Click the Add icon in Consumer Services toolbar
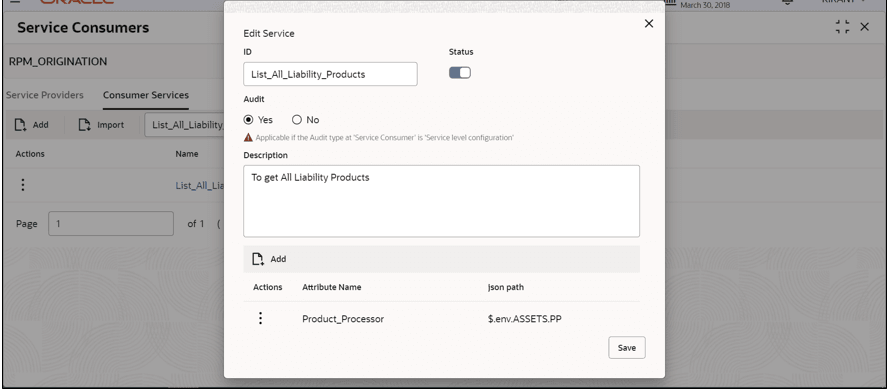 pos(20,125)
